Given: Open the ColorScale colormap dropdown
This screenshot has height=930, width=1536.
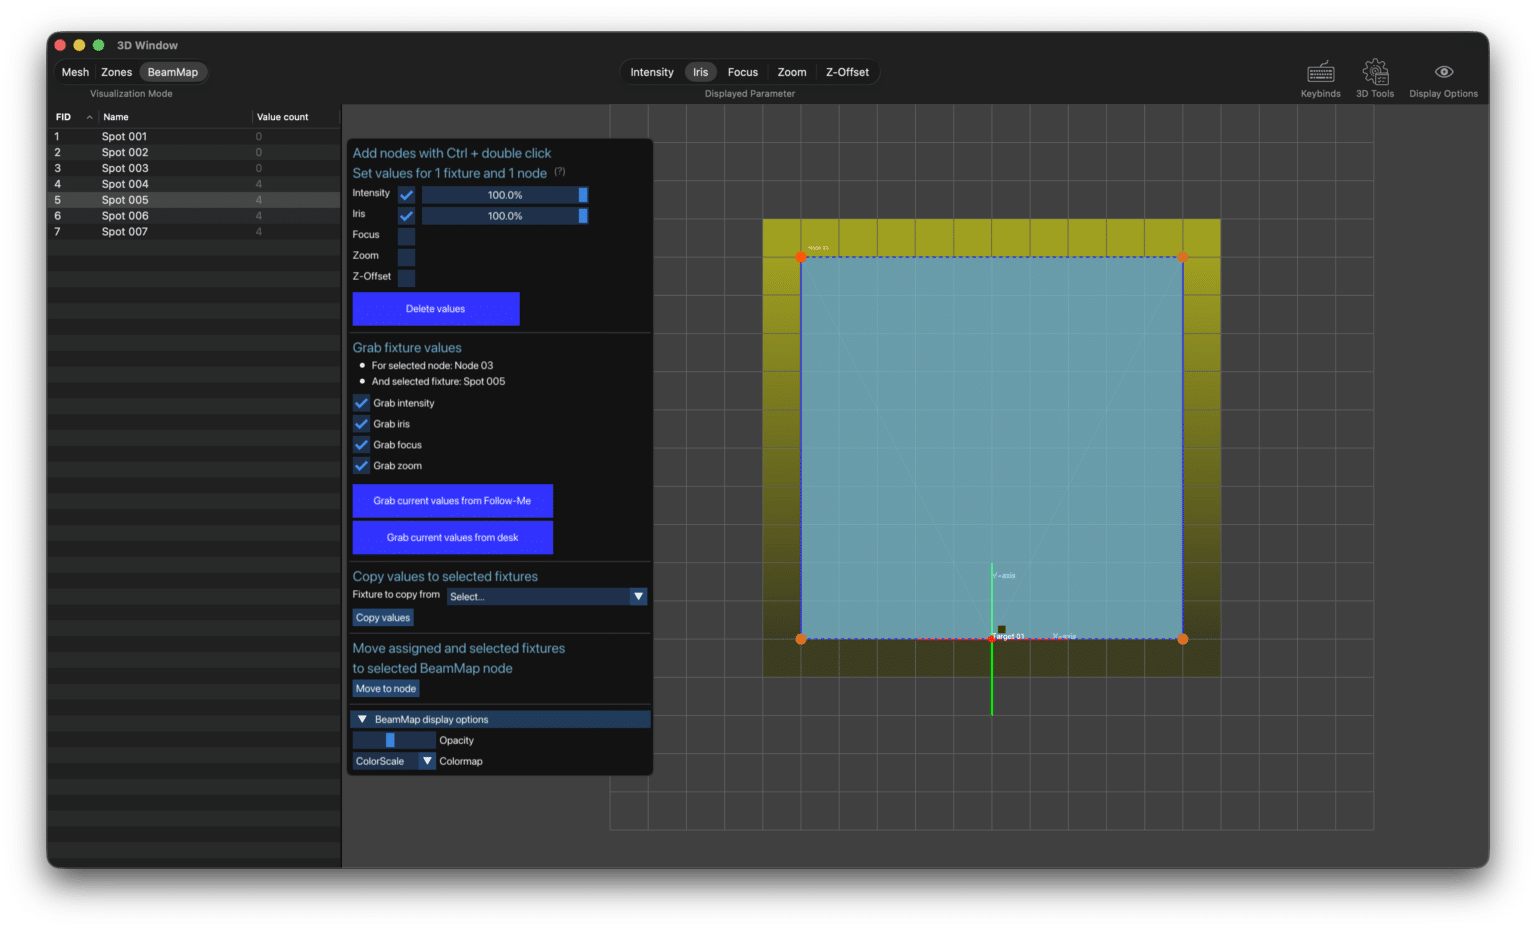Looking at the screenshot, I should (394, 762).
